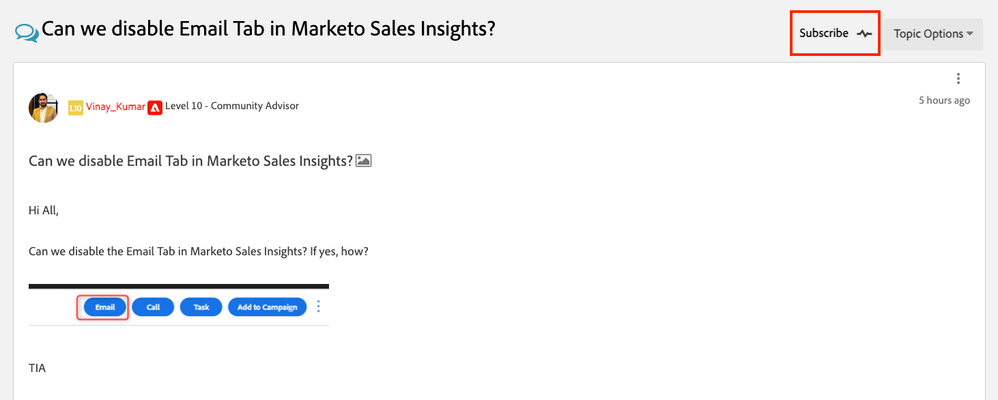Click the Call pill in embedded image
The image size is (998, 400).
coord(153,307)
